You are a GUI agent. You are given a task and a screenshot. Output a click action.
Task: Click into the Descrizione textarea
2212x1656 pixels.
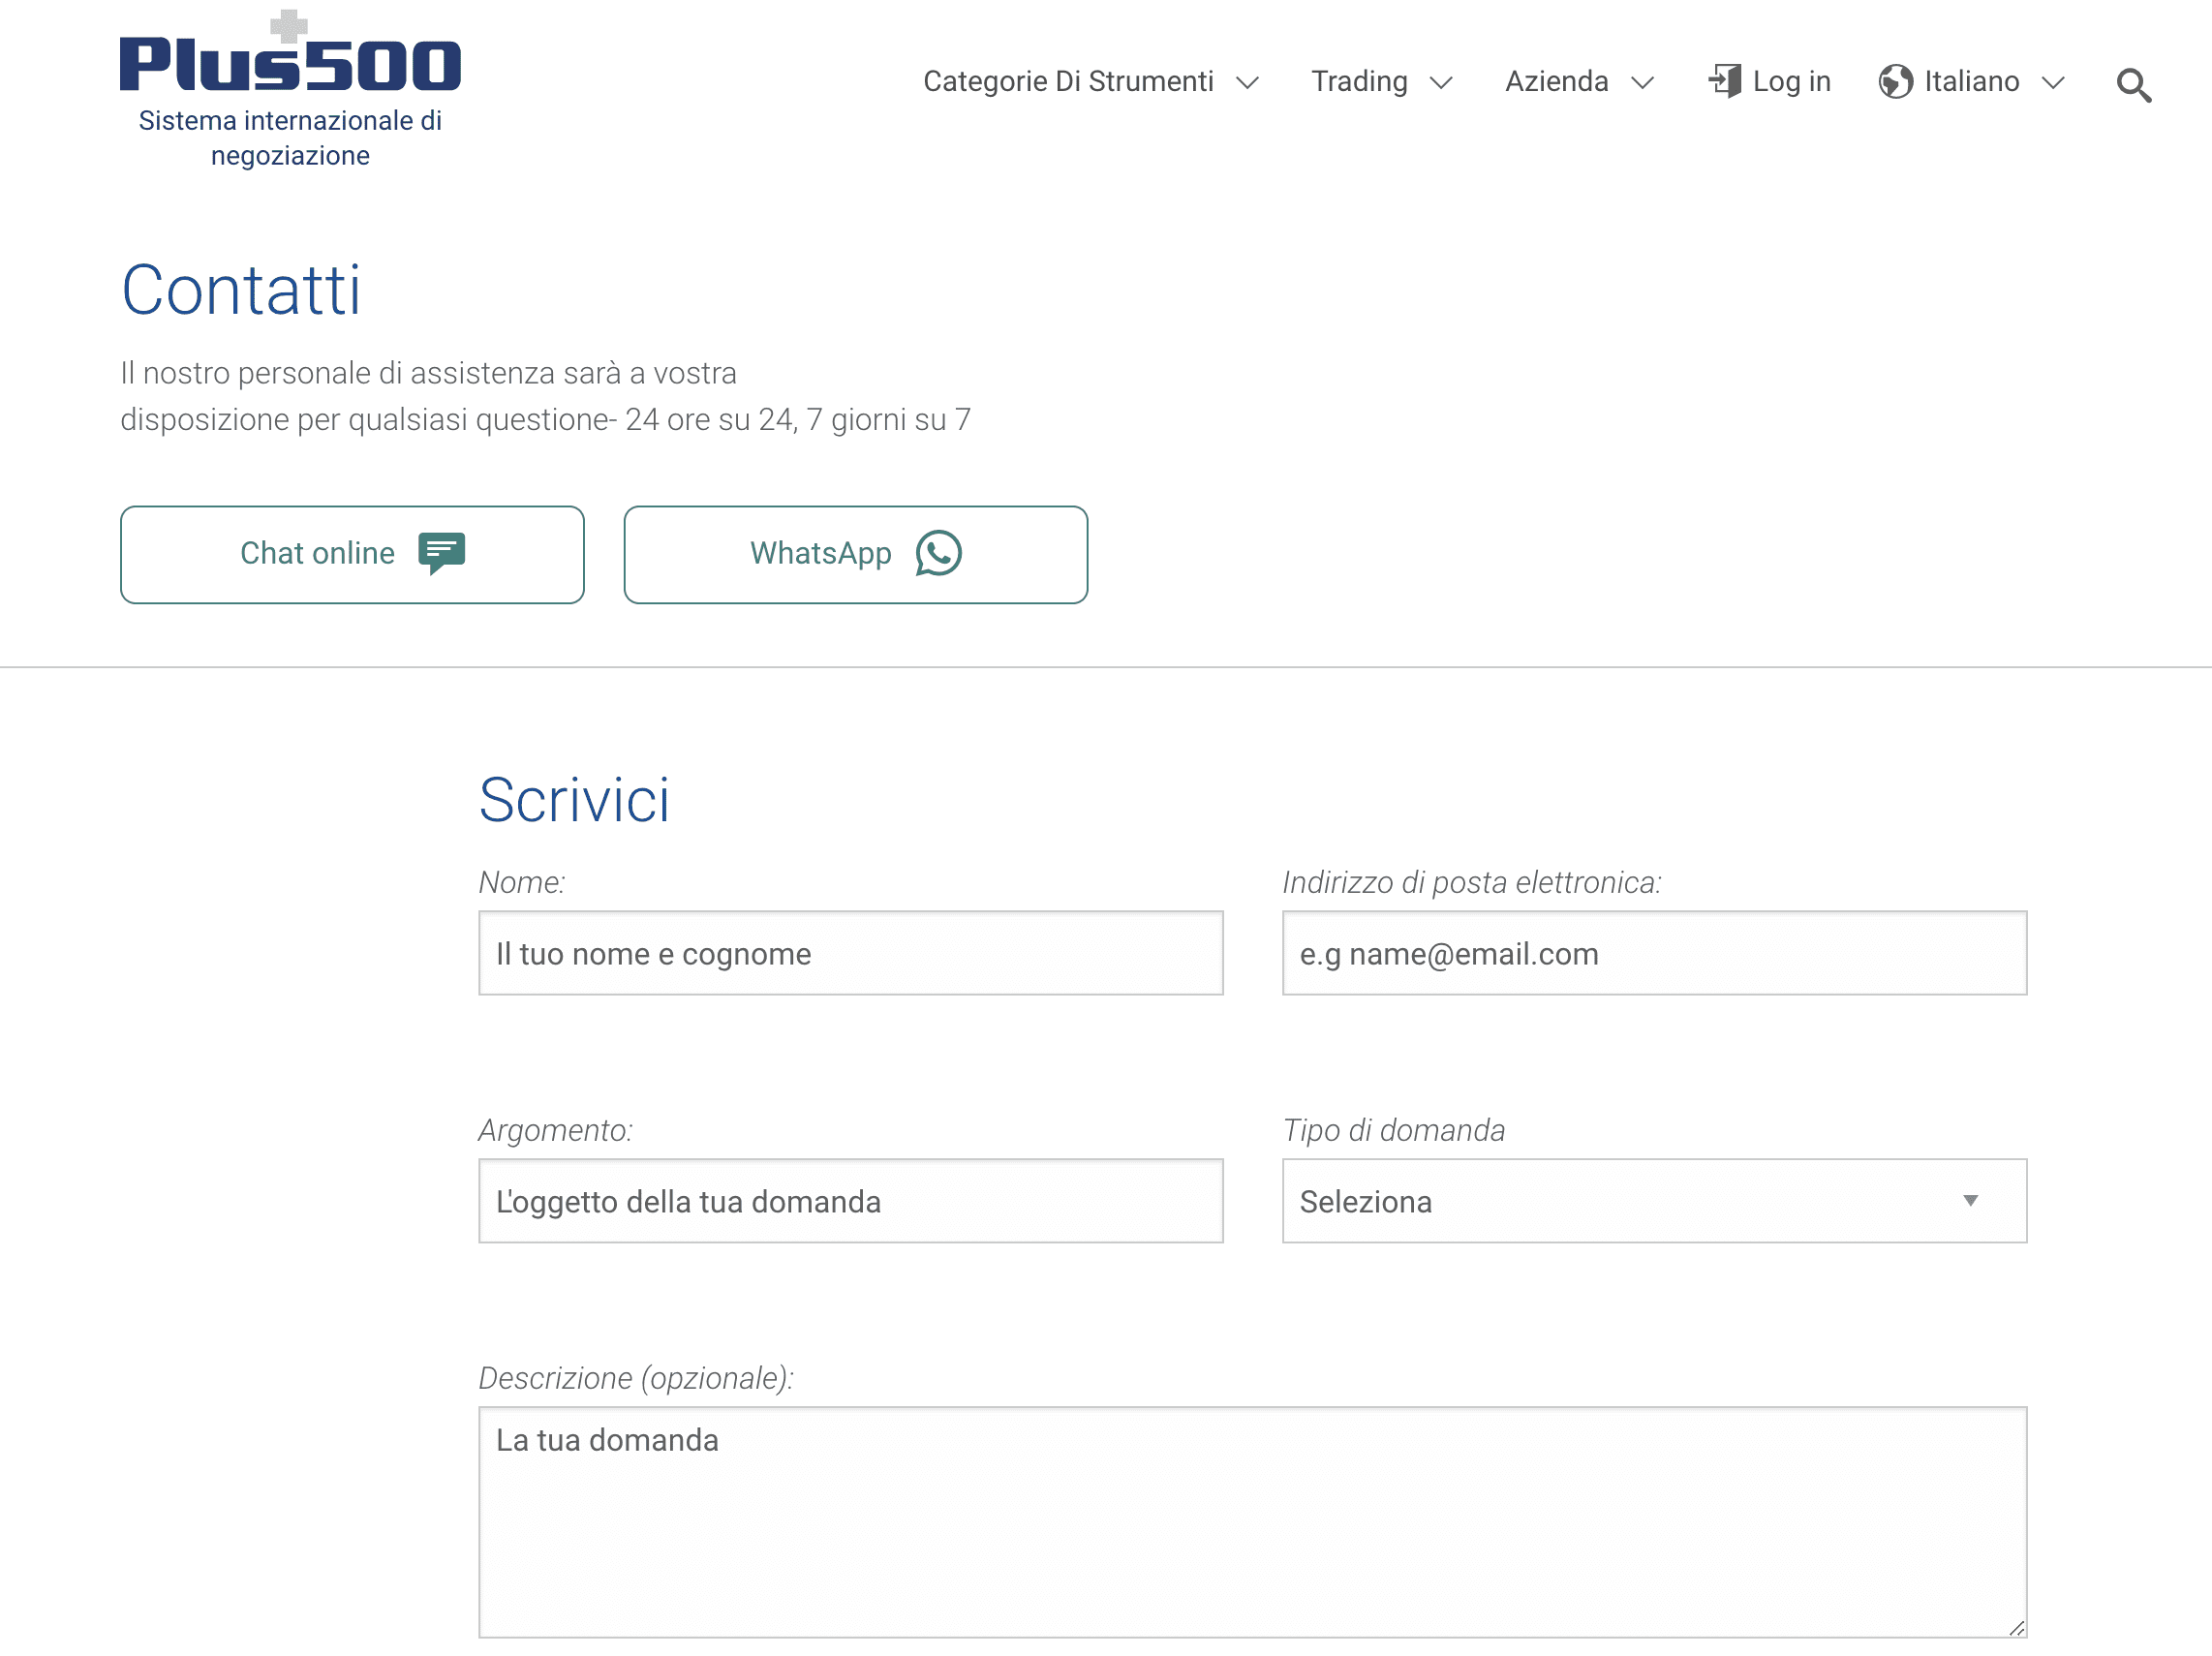click(x=1251, y=1520)
